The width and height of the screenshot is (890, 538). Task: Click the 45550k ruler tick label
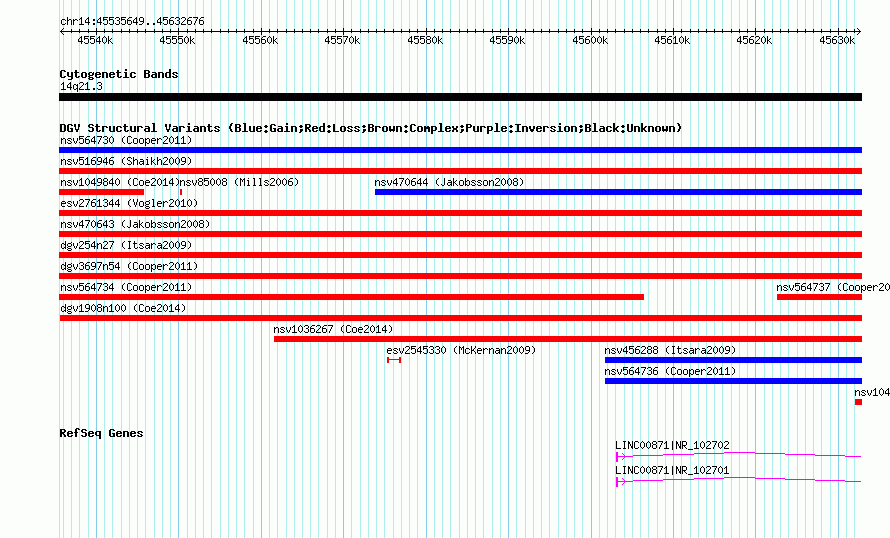(177, 40)
